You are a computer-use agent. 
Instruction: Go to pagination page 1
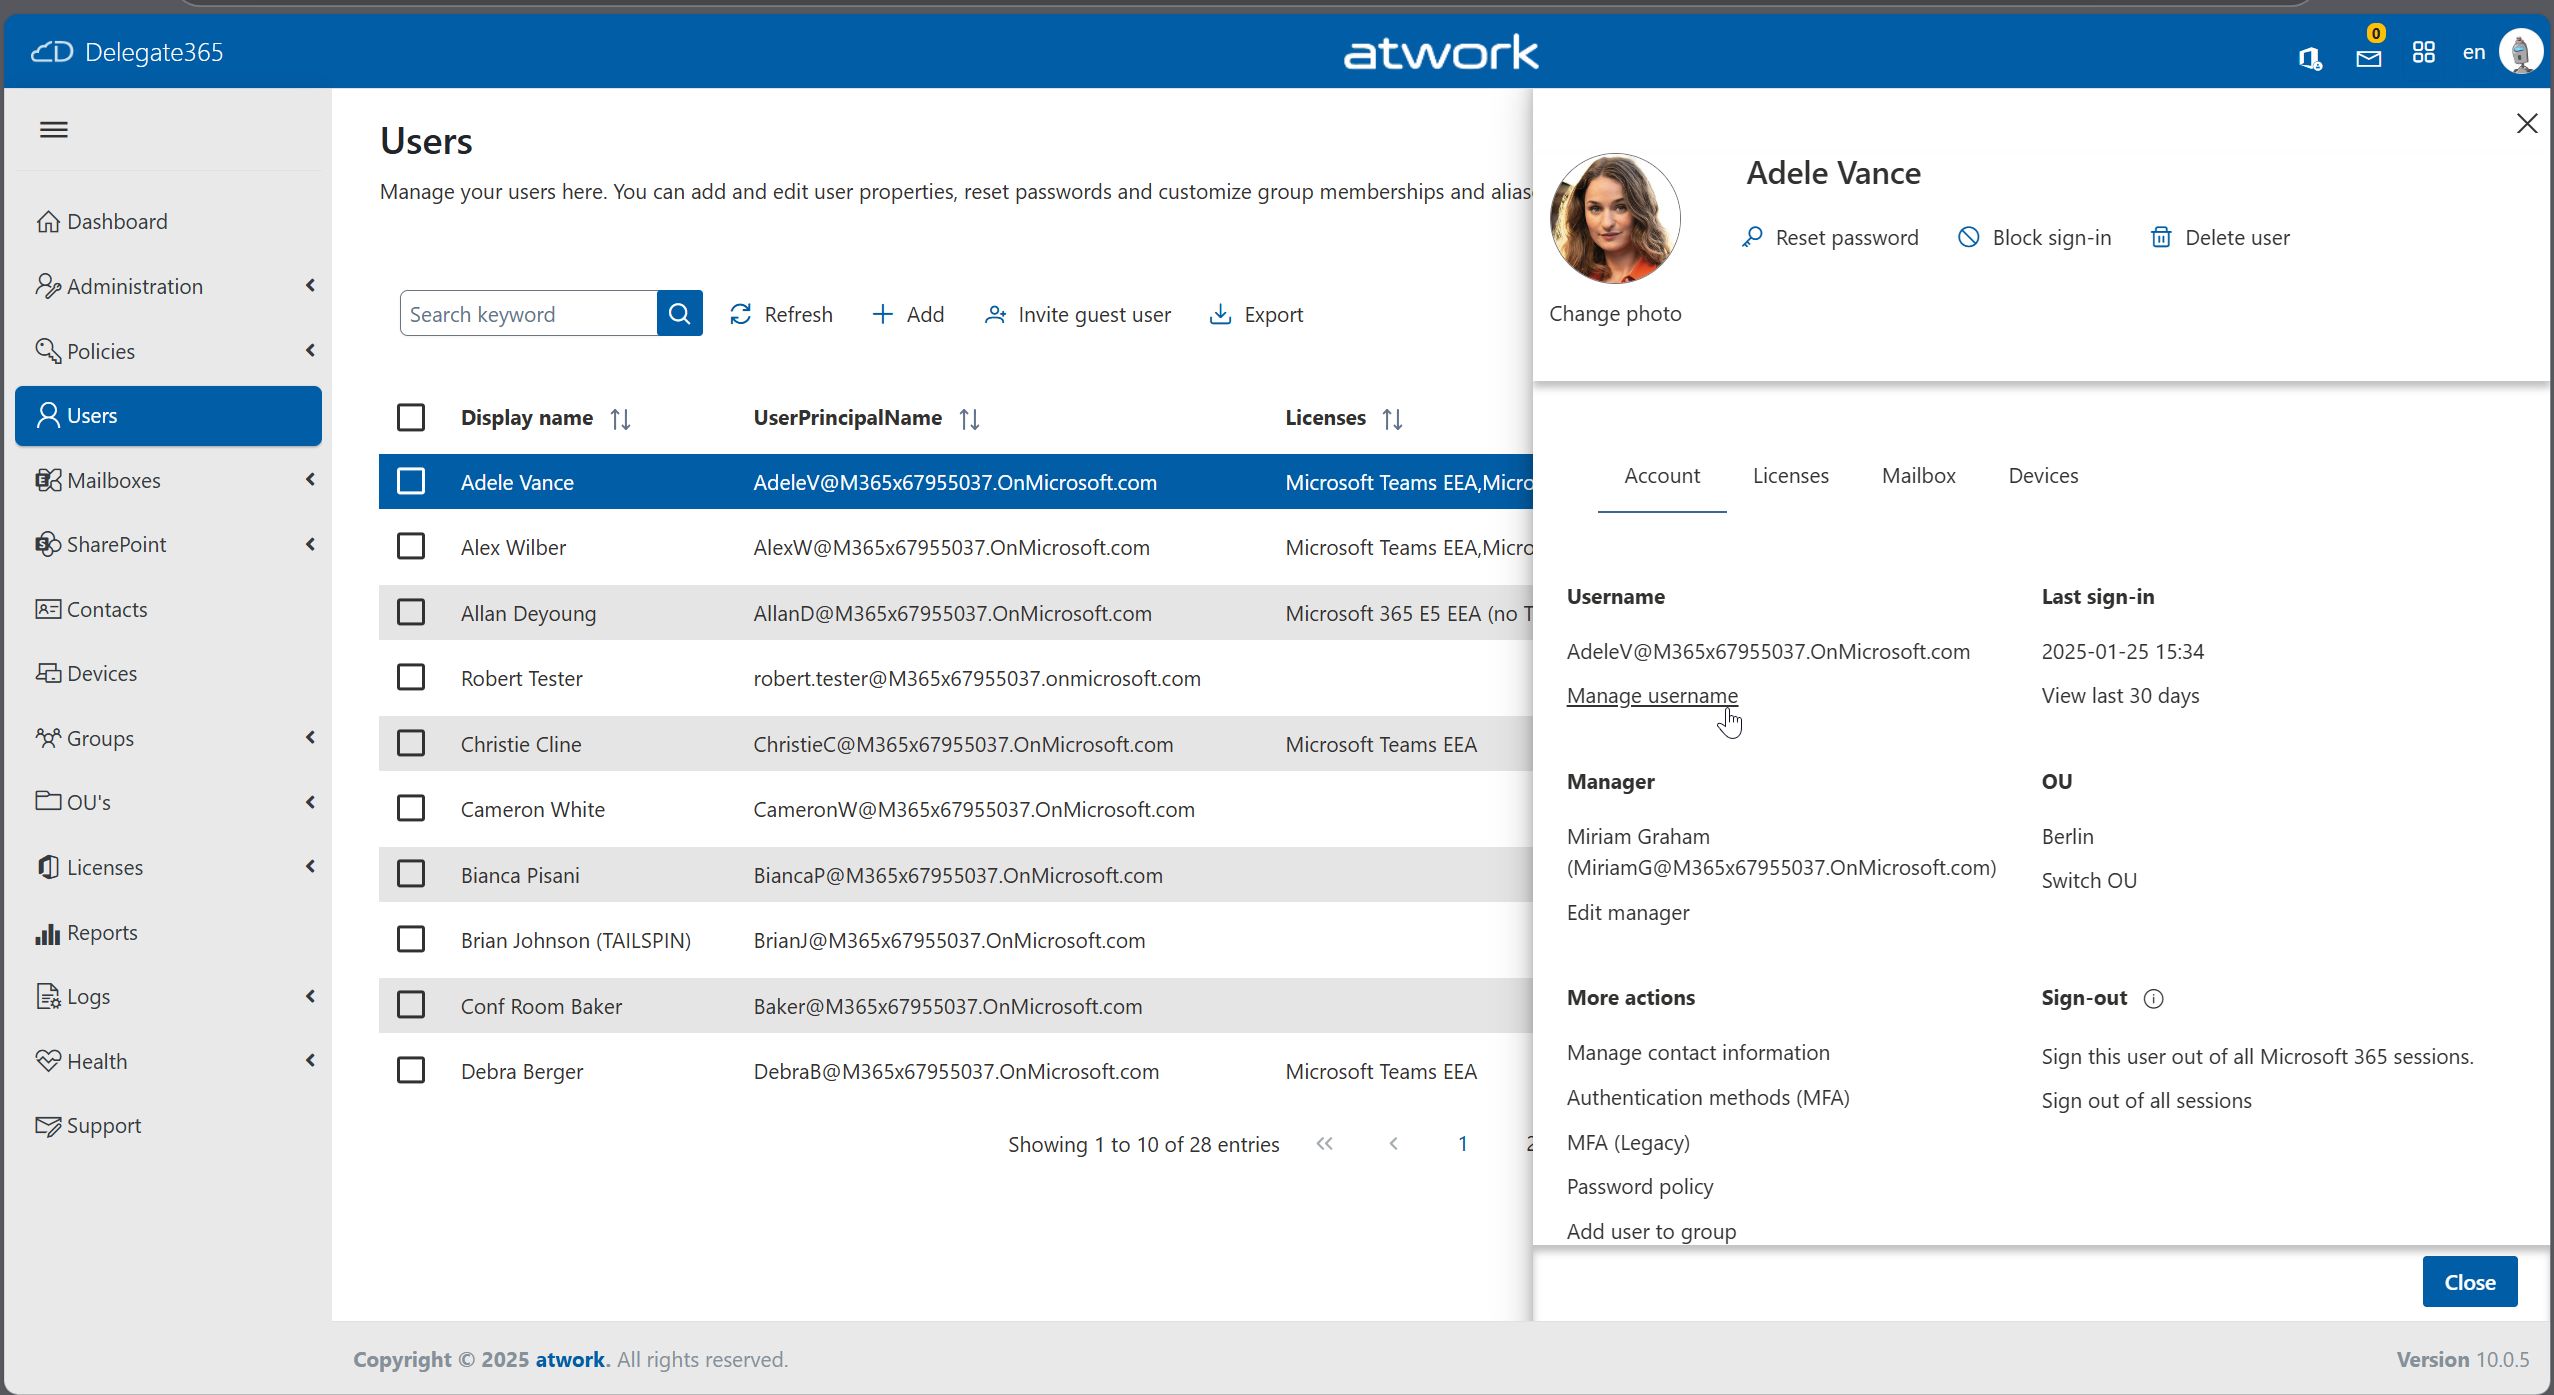point(1462,1144)
